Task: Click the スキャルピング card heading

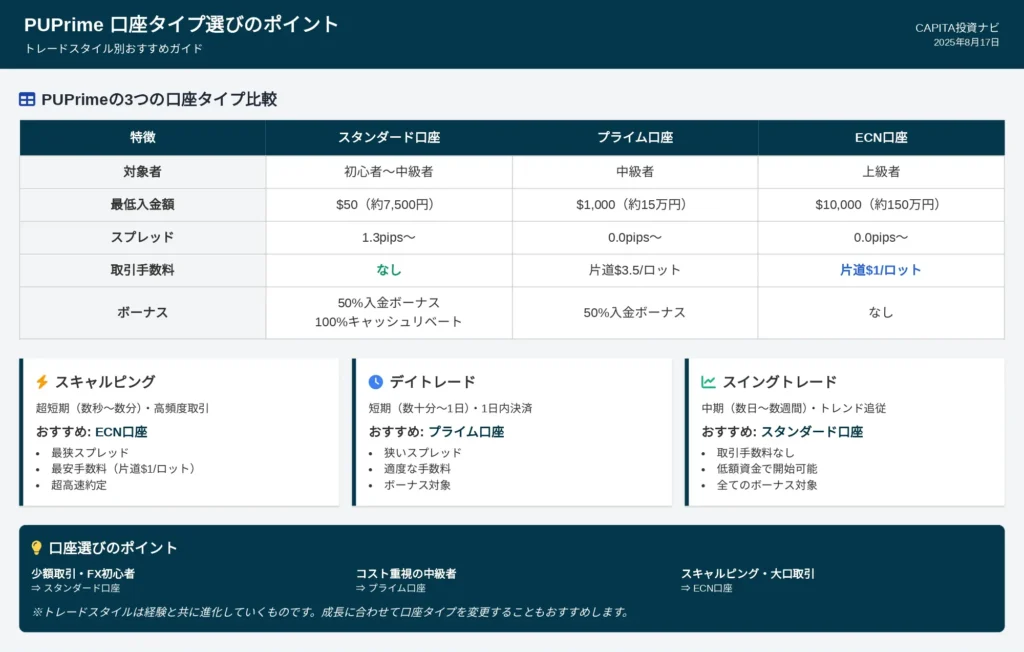Action: point(105,382)
